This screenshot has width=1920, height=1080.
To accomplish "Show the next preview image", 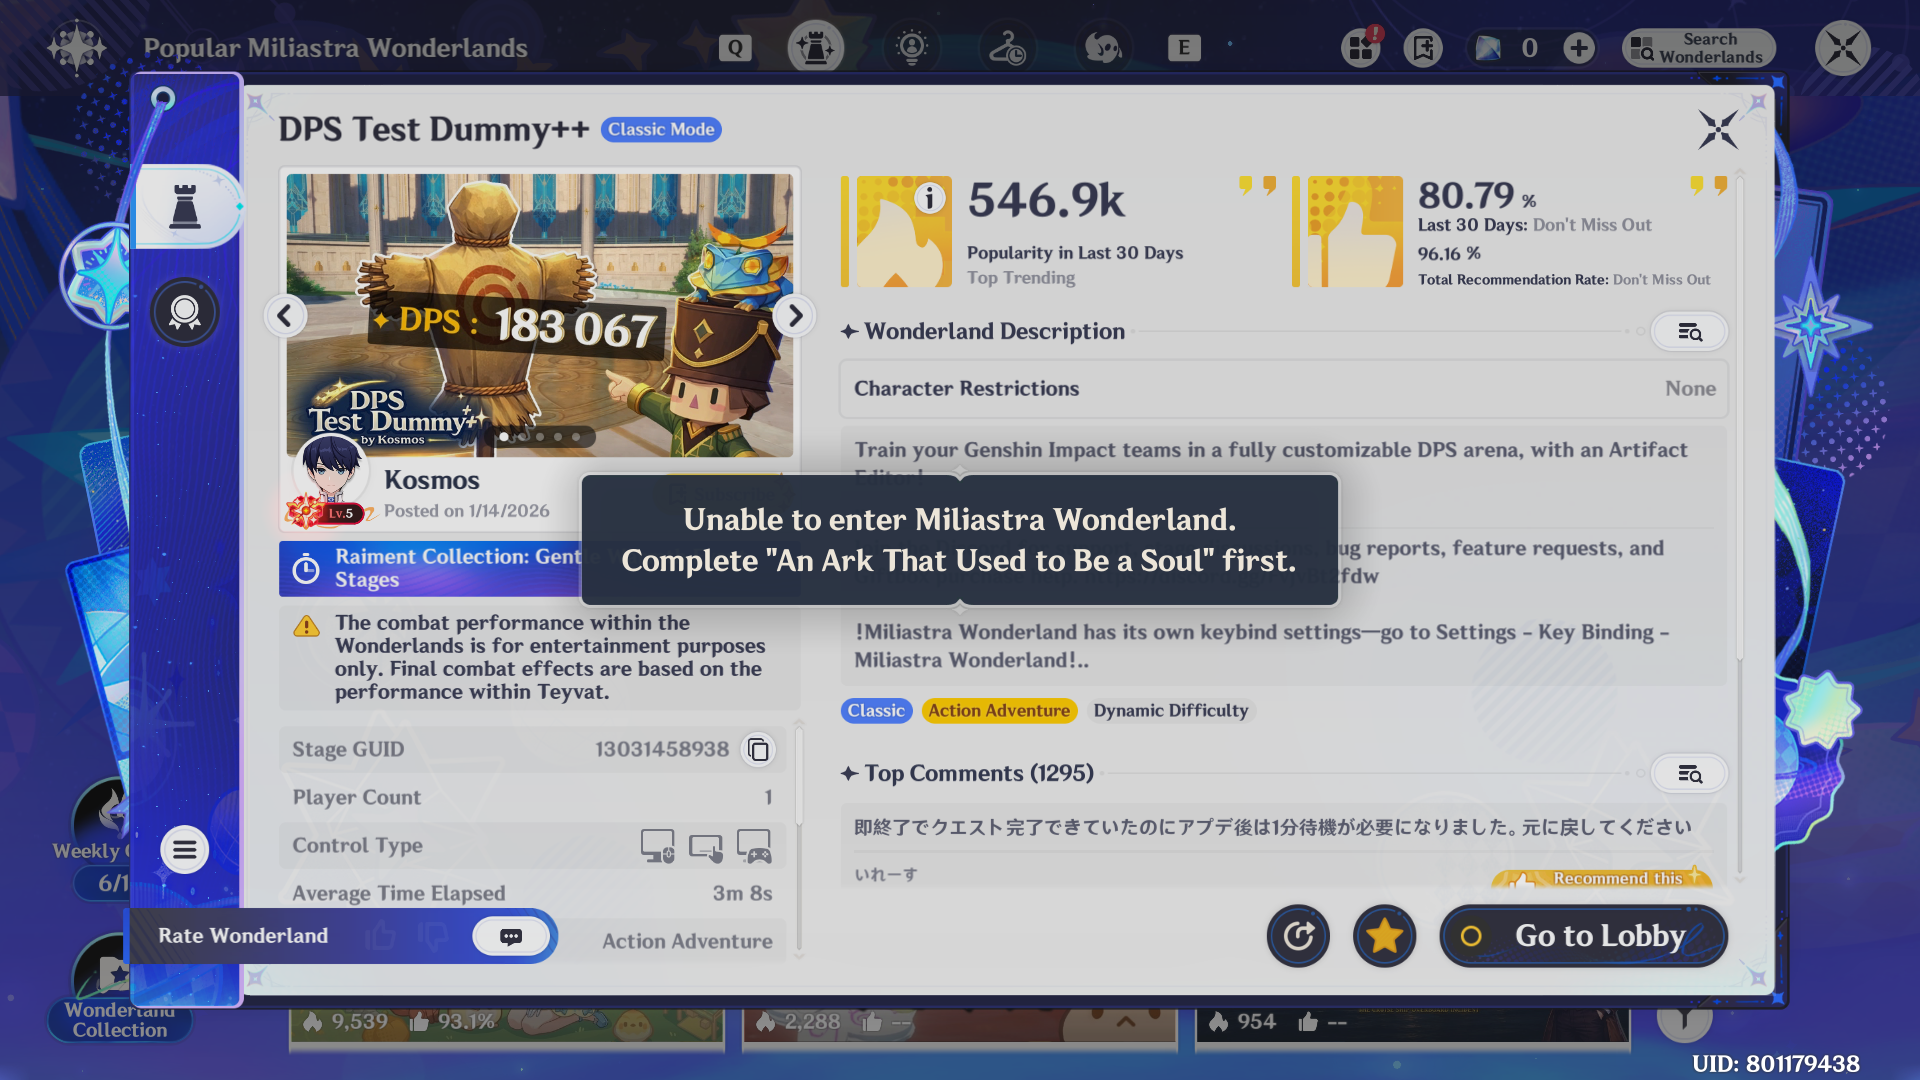I will pos(795,316).
